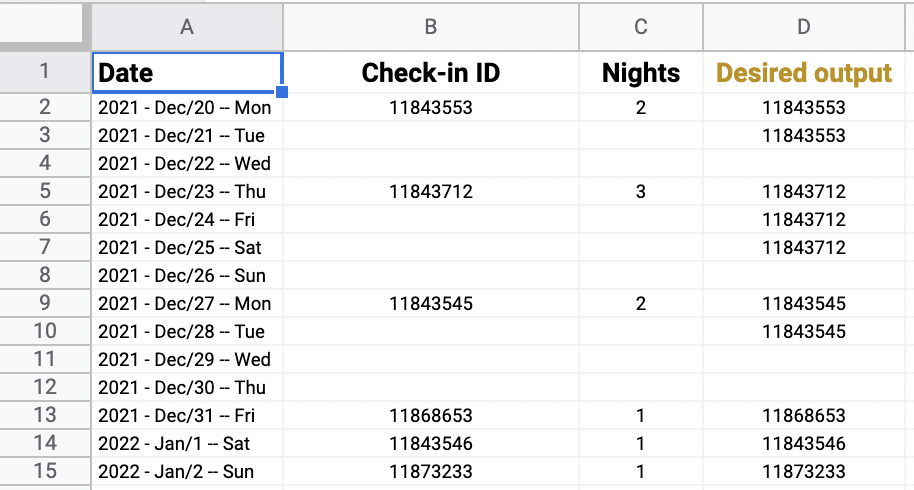Click Desired output 11873233 in row 15

click(x=804, y=471)
